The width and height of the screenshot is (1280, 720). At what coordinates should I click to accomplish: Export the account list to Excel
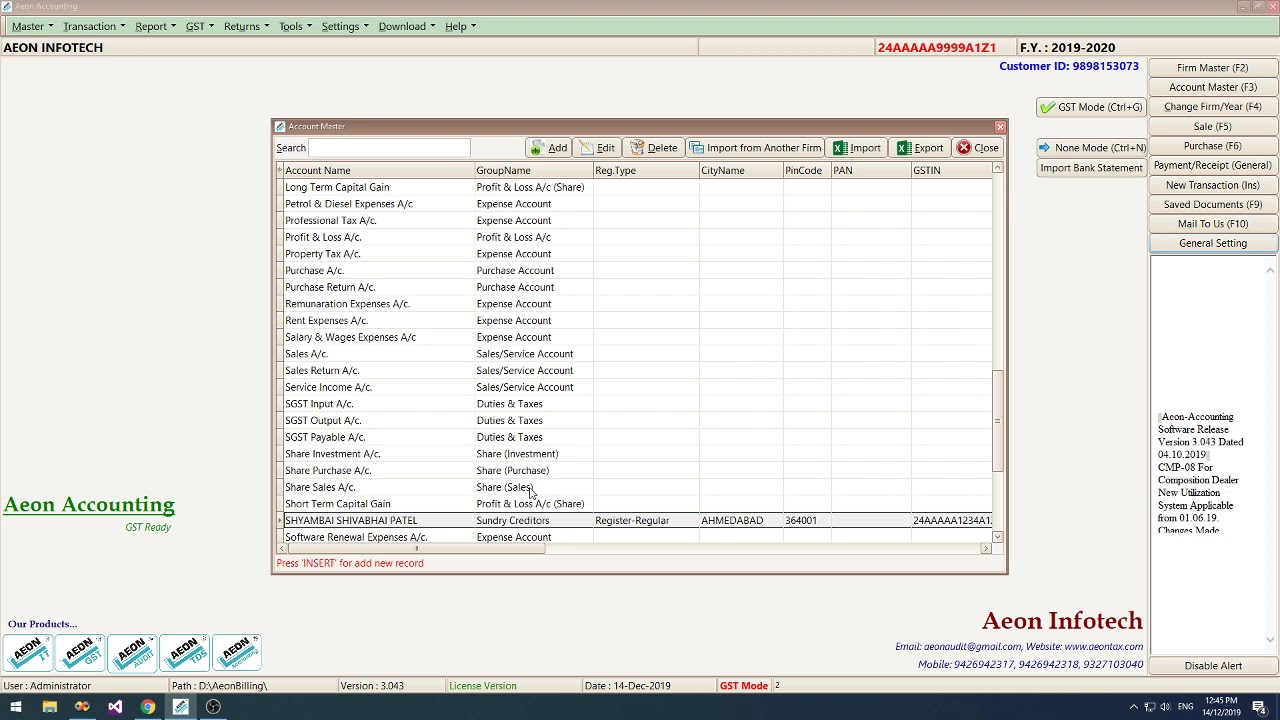[920, 148]
